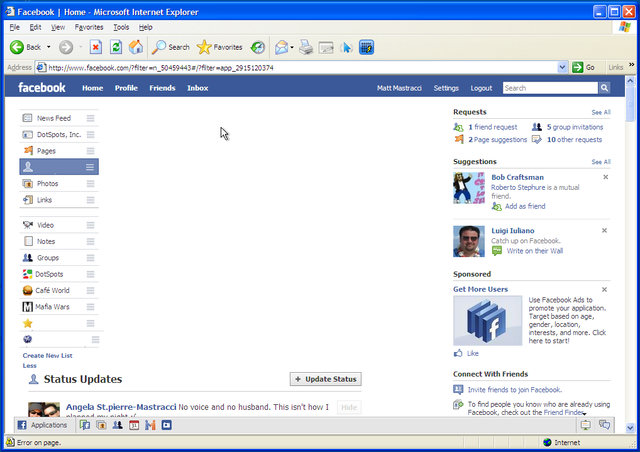Click Add as friend for Bob Craftsman
The image size is (640, 452).
[x=525, y=207]
